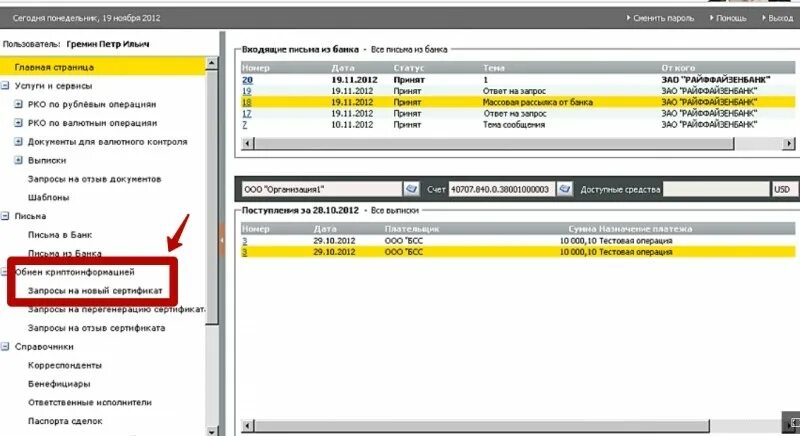Expand РКО по рублёвым операциям
The height and width of the screenshot is (436, 800).
pyautogui.click(x=18, y=104)
